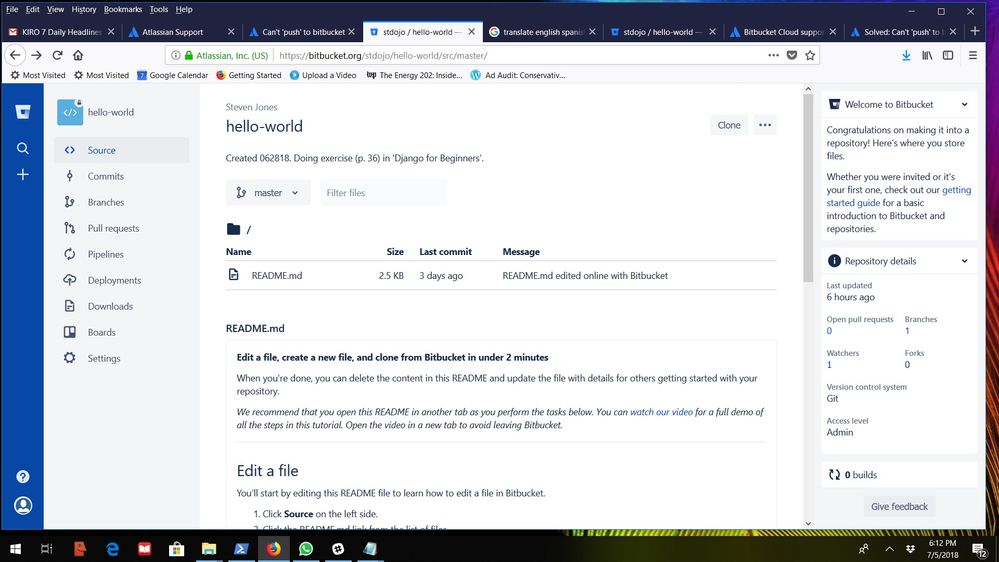
Task: Open search from the blue sidebar
Action: click(23, 148)
